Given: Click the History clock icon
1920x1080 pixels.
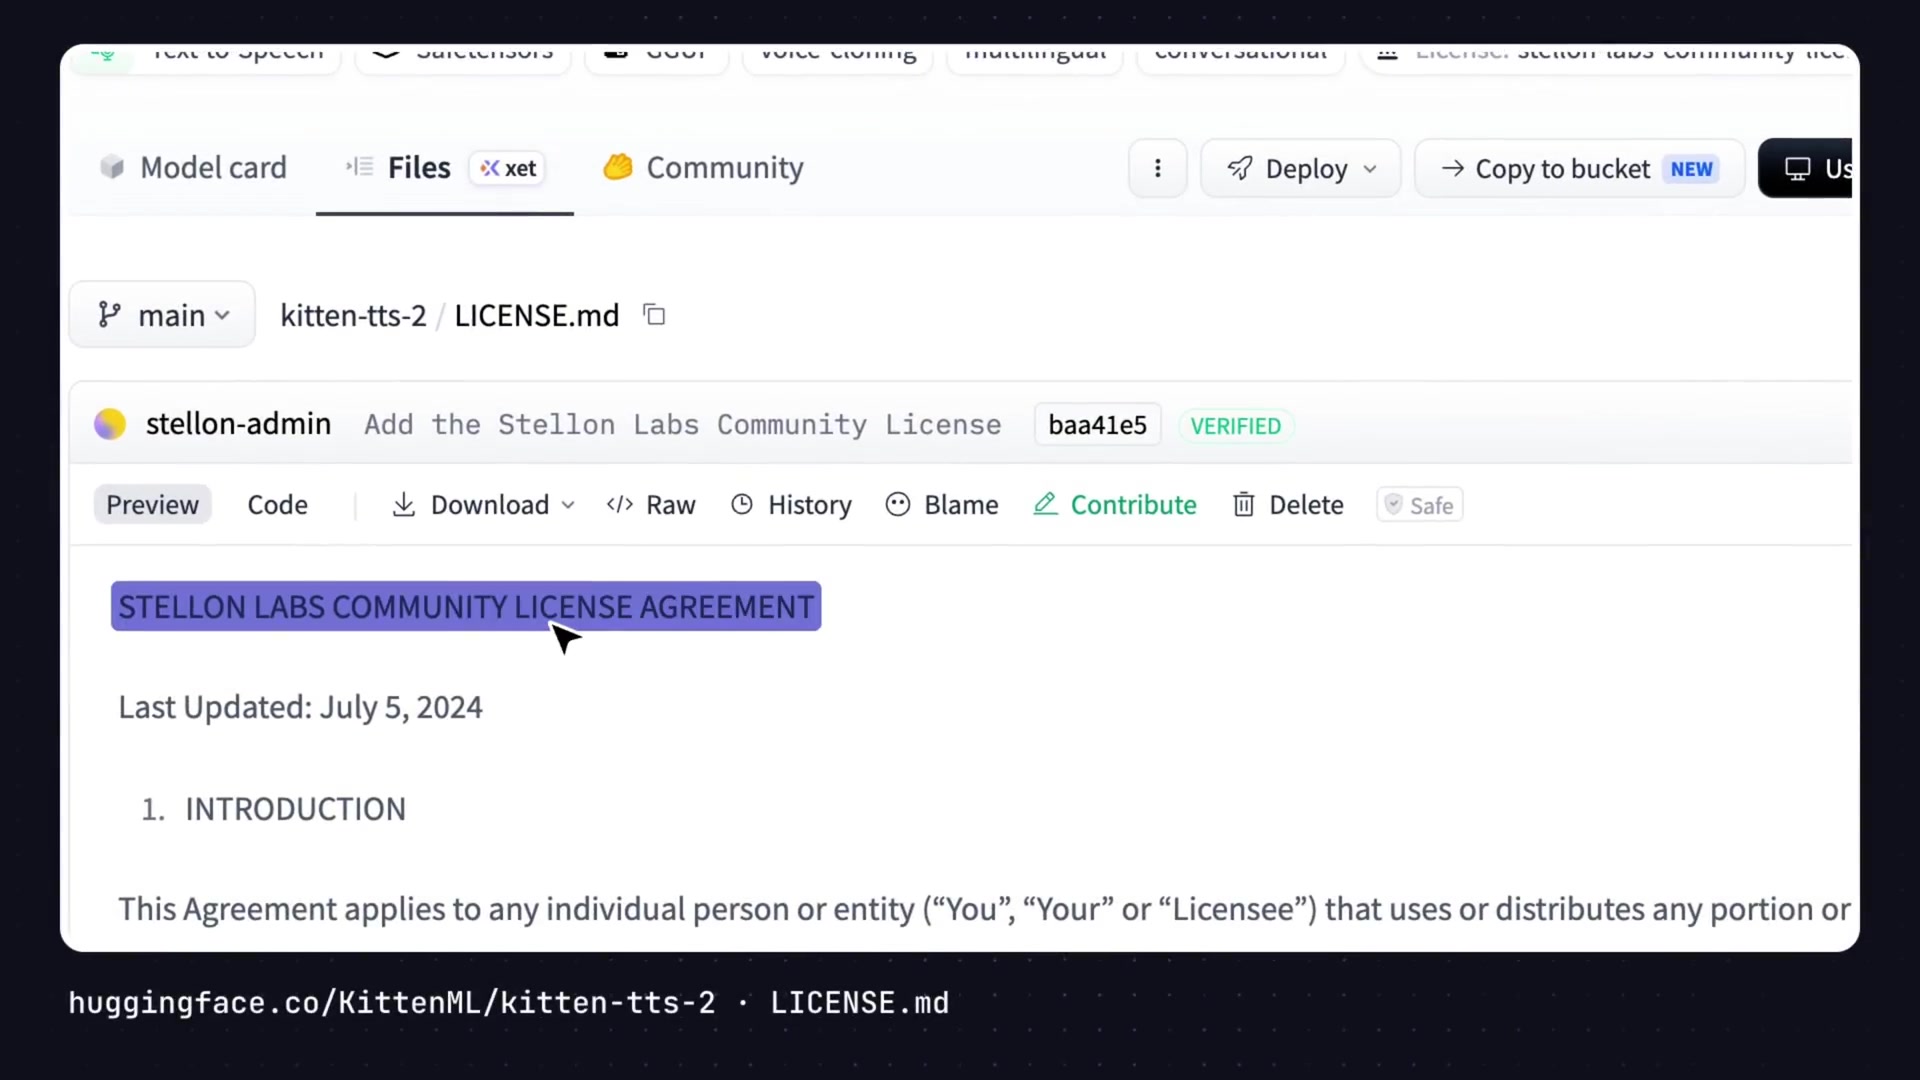Looking at the screenshot, I should click(x=742, y=505).
